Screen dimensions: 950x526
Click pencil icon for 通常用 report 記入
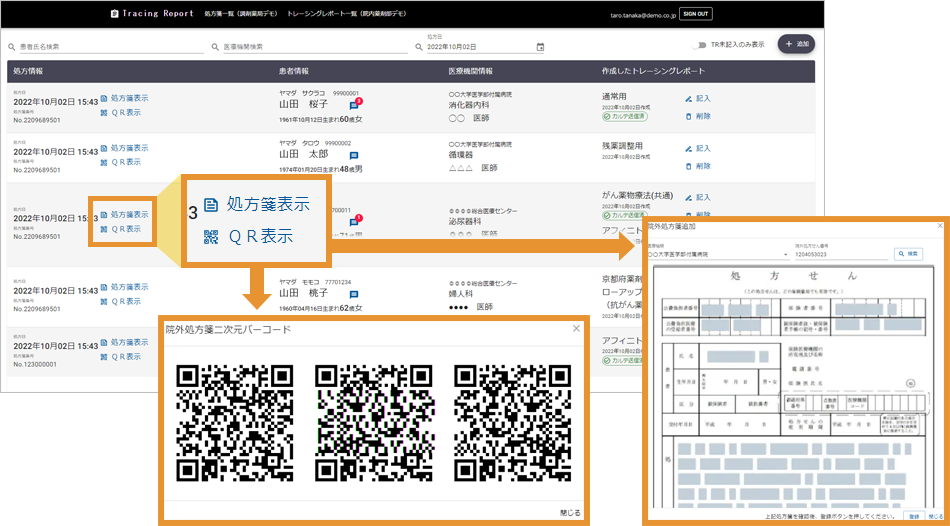click(x=688, y=98)
